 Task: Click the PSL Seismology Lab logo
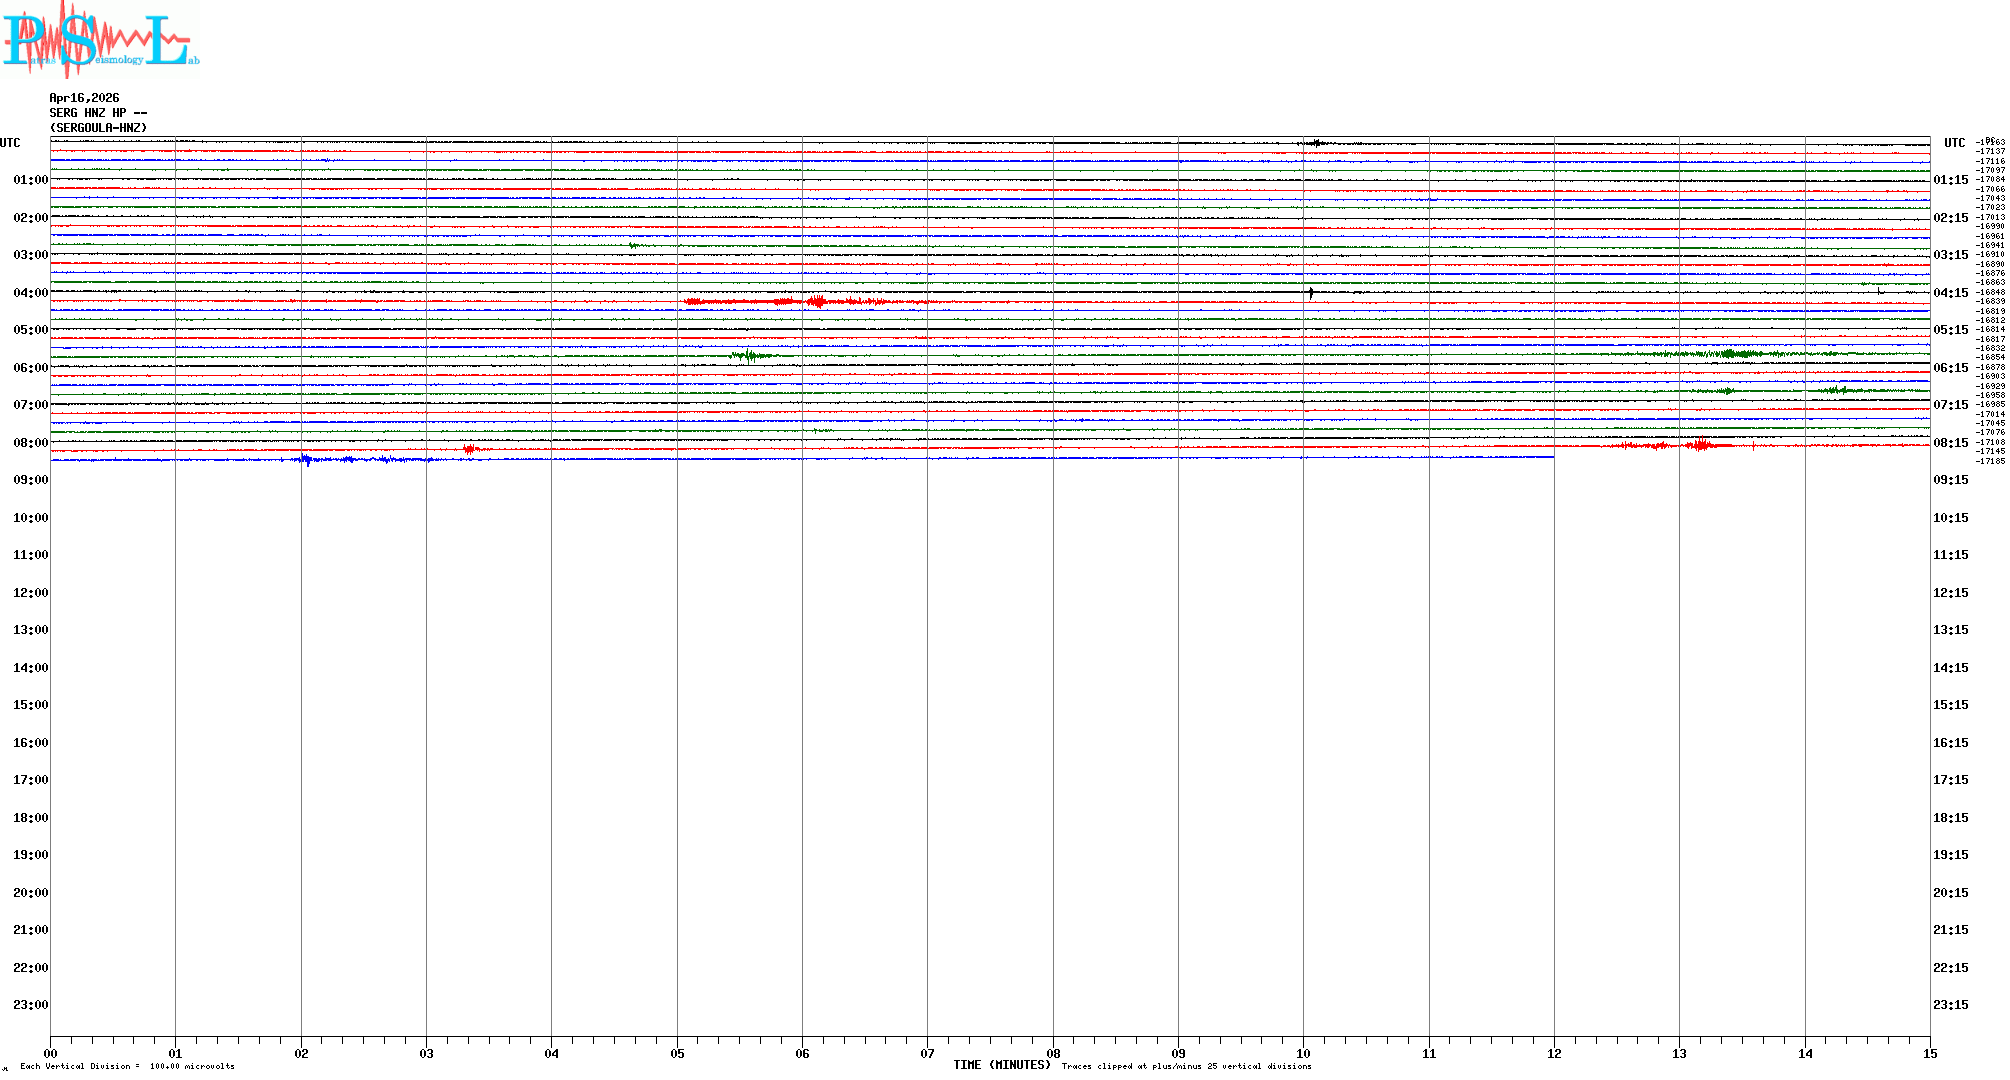click(100, 40)
